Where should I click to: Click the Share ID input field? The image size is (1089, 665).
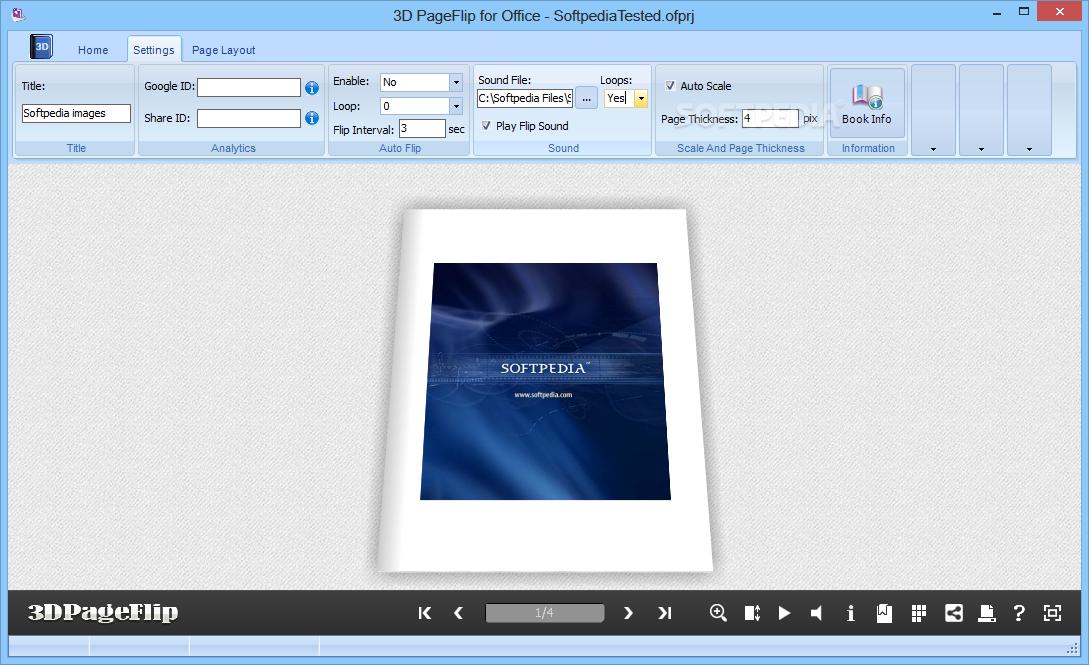click(249, 119)
